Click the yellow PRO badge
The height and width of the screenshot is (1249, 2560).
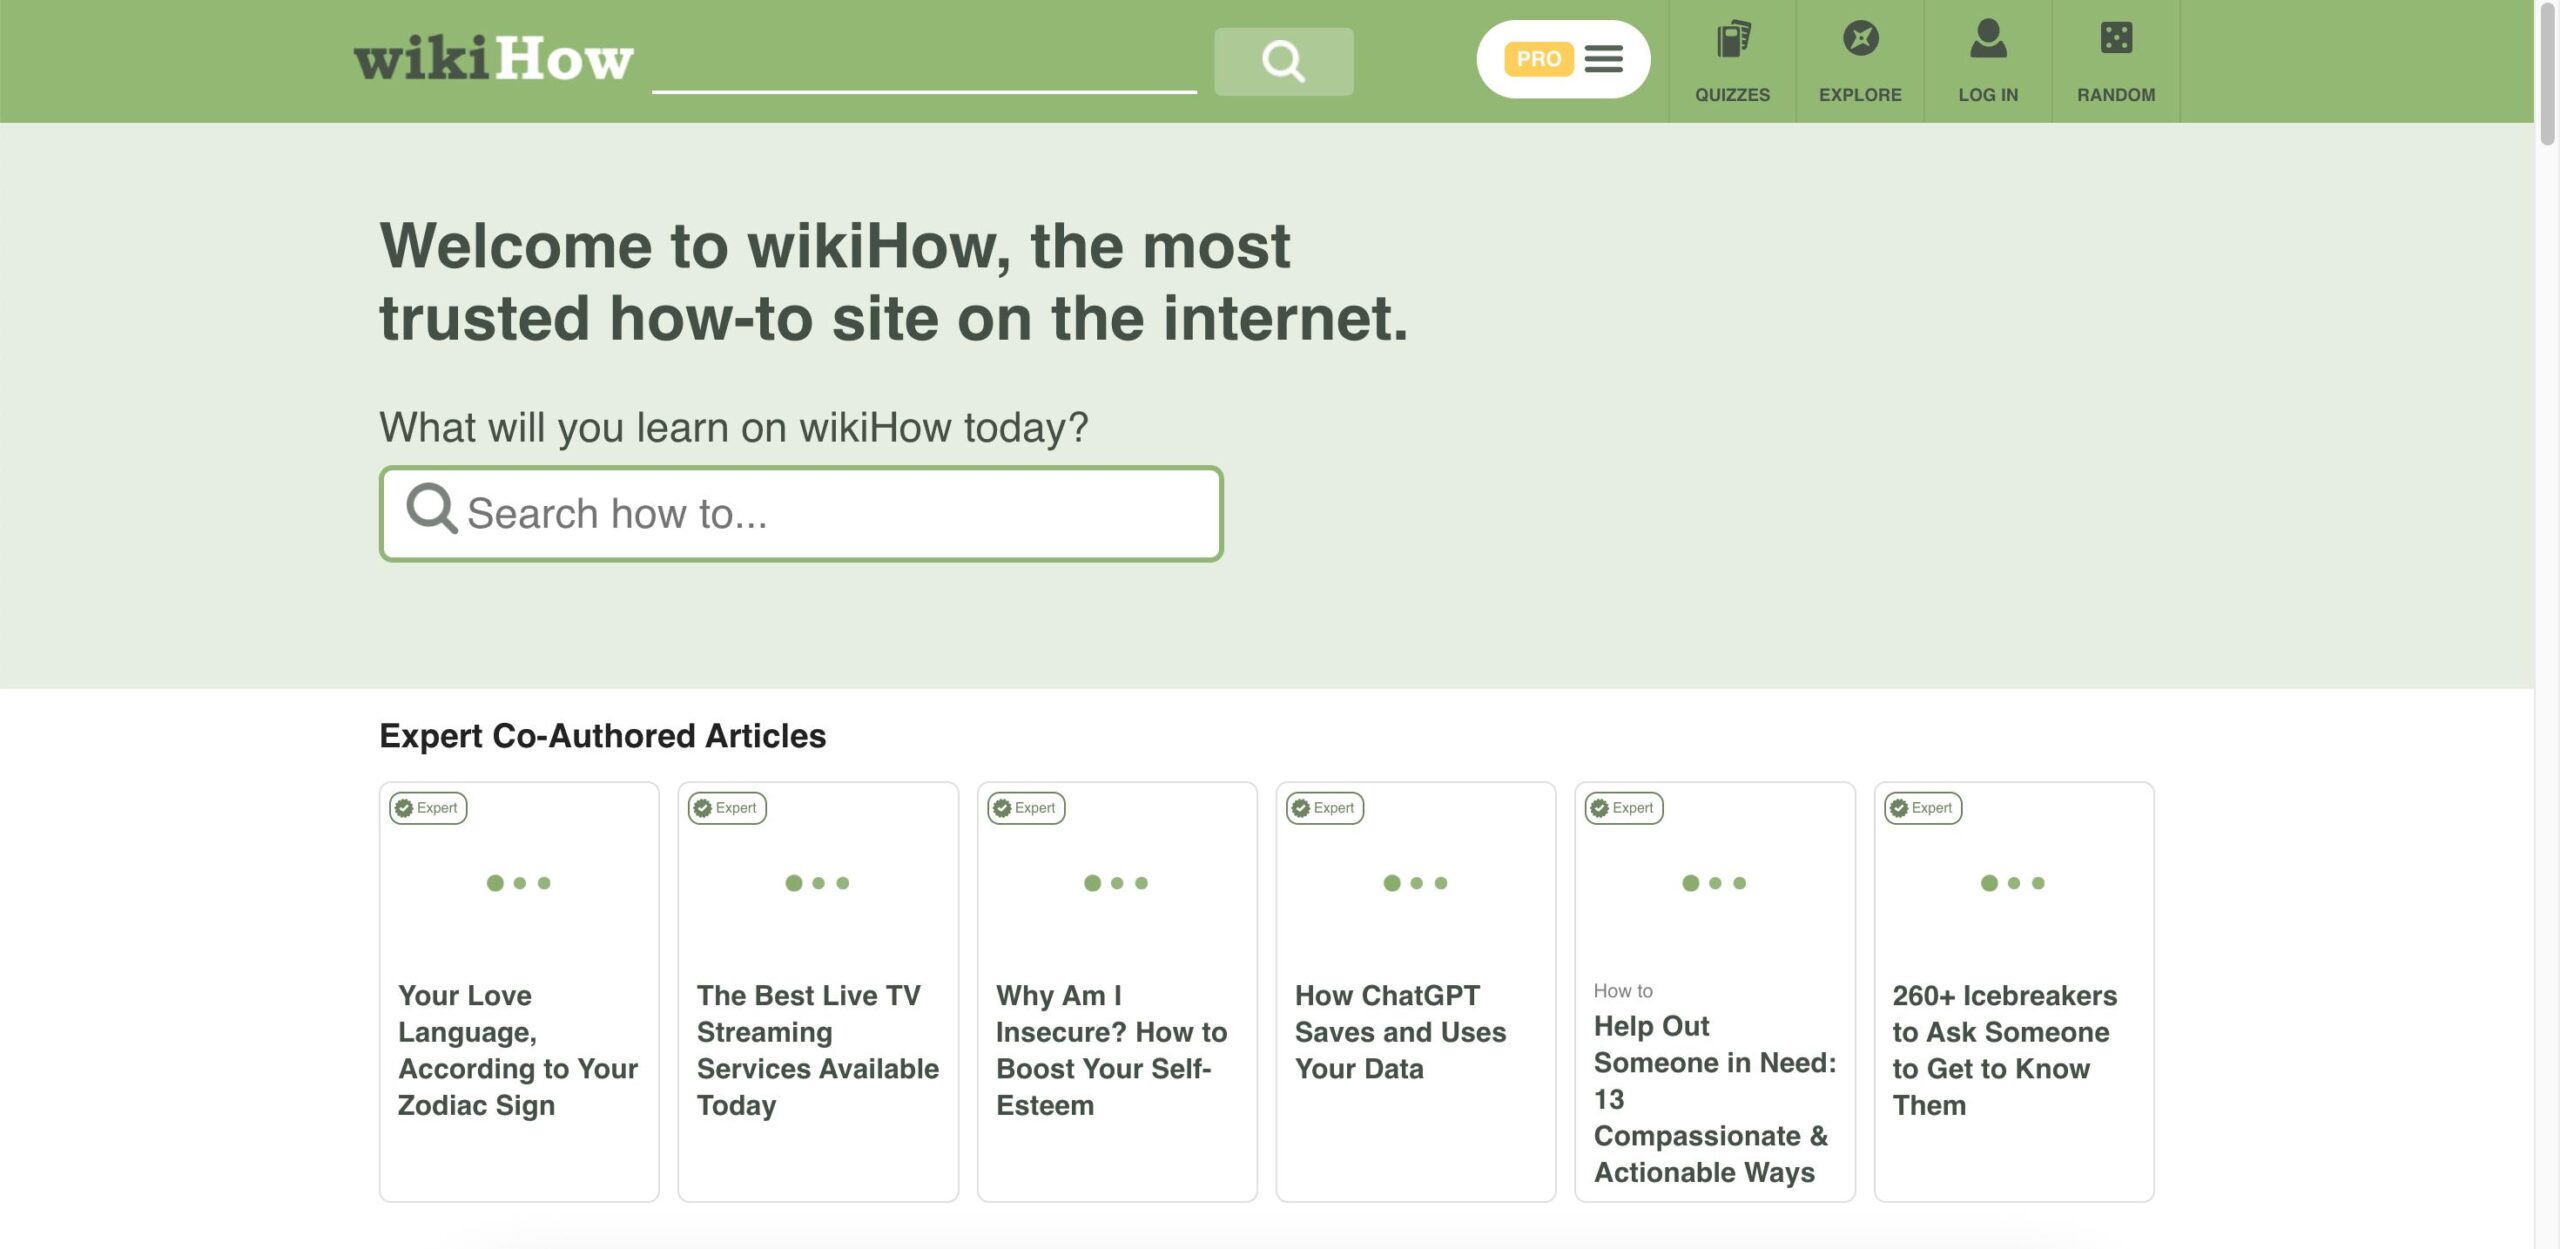point(1538,59)
